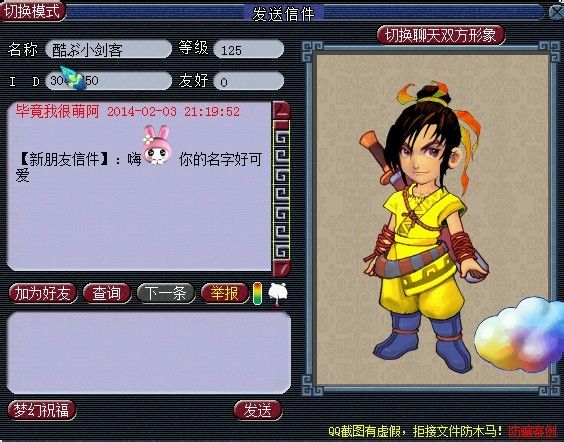Click the message scrollbar down arrow
The image size is (564, 442).
[x=281, y=268]
